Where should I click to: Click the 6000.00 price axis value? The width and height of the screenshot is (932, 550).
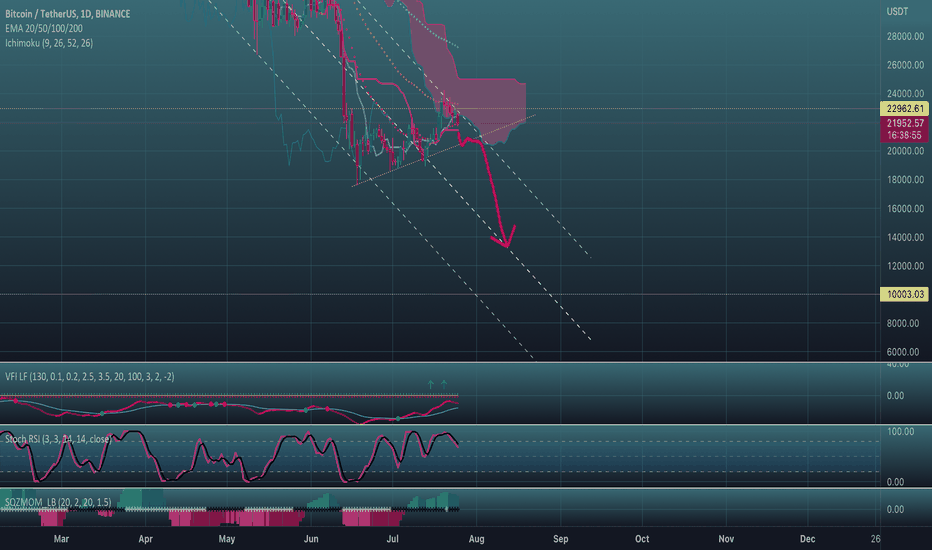(902, 352)
